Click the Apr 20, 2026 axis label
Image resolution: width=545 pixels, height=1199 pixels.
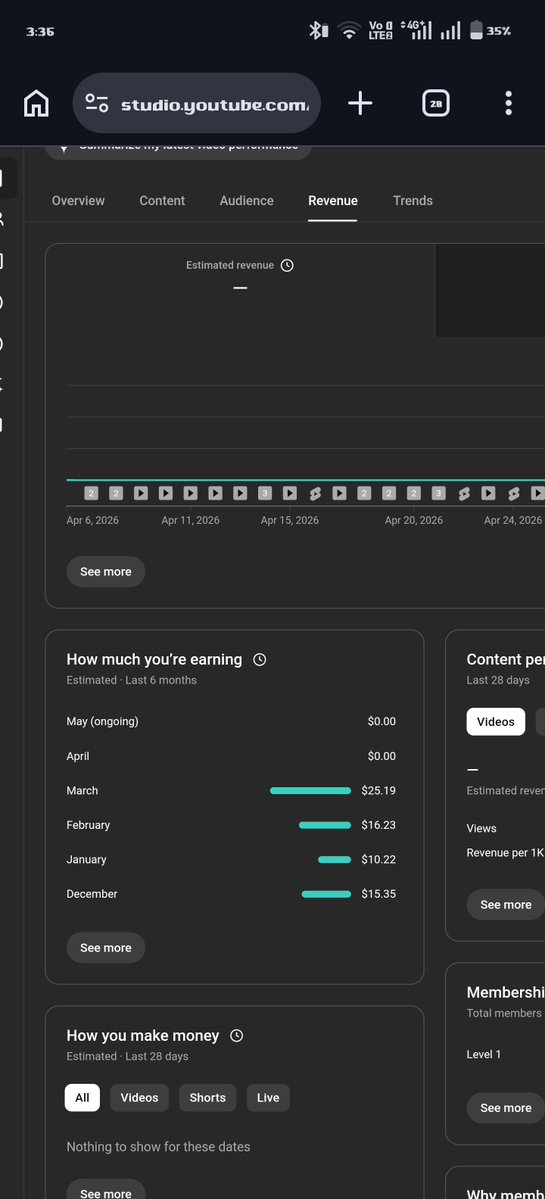pyautogui.click(x=414, y=520)
